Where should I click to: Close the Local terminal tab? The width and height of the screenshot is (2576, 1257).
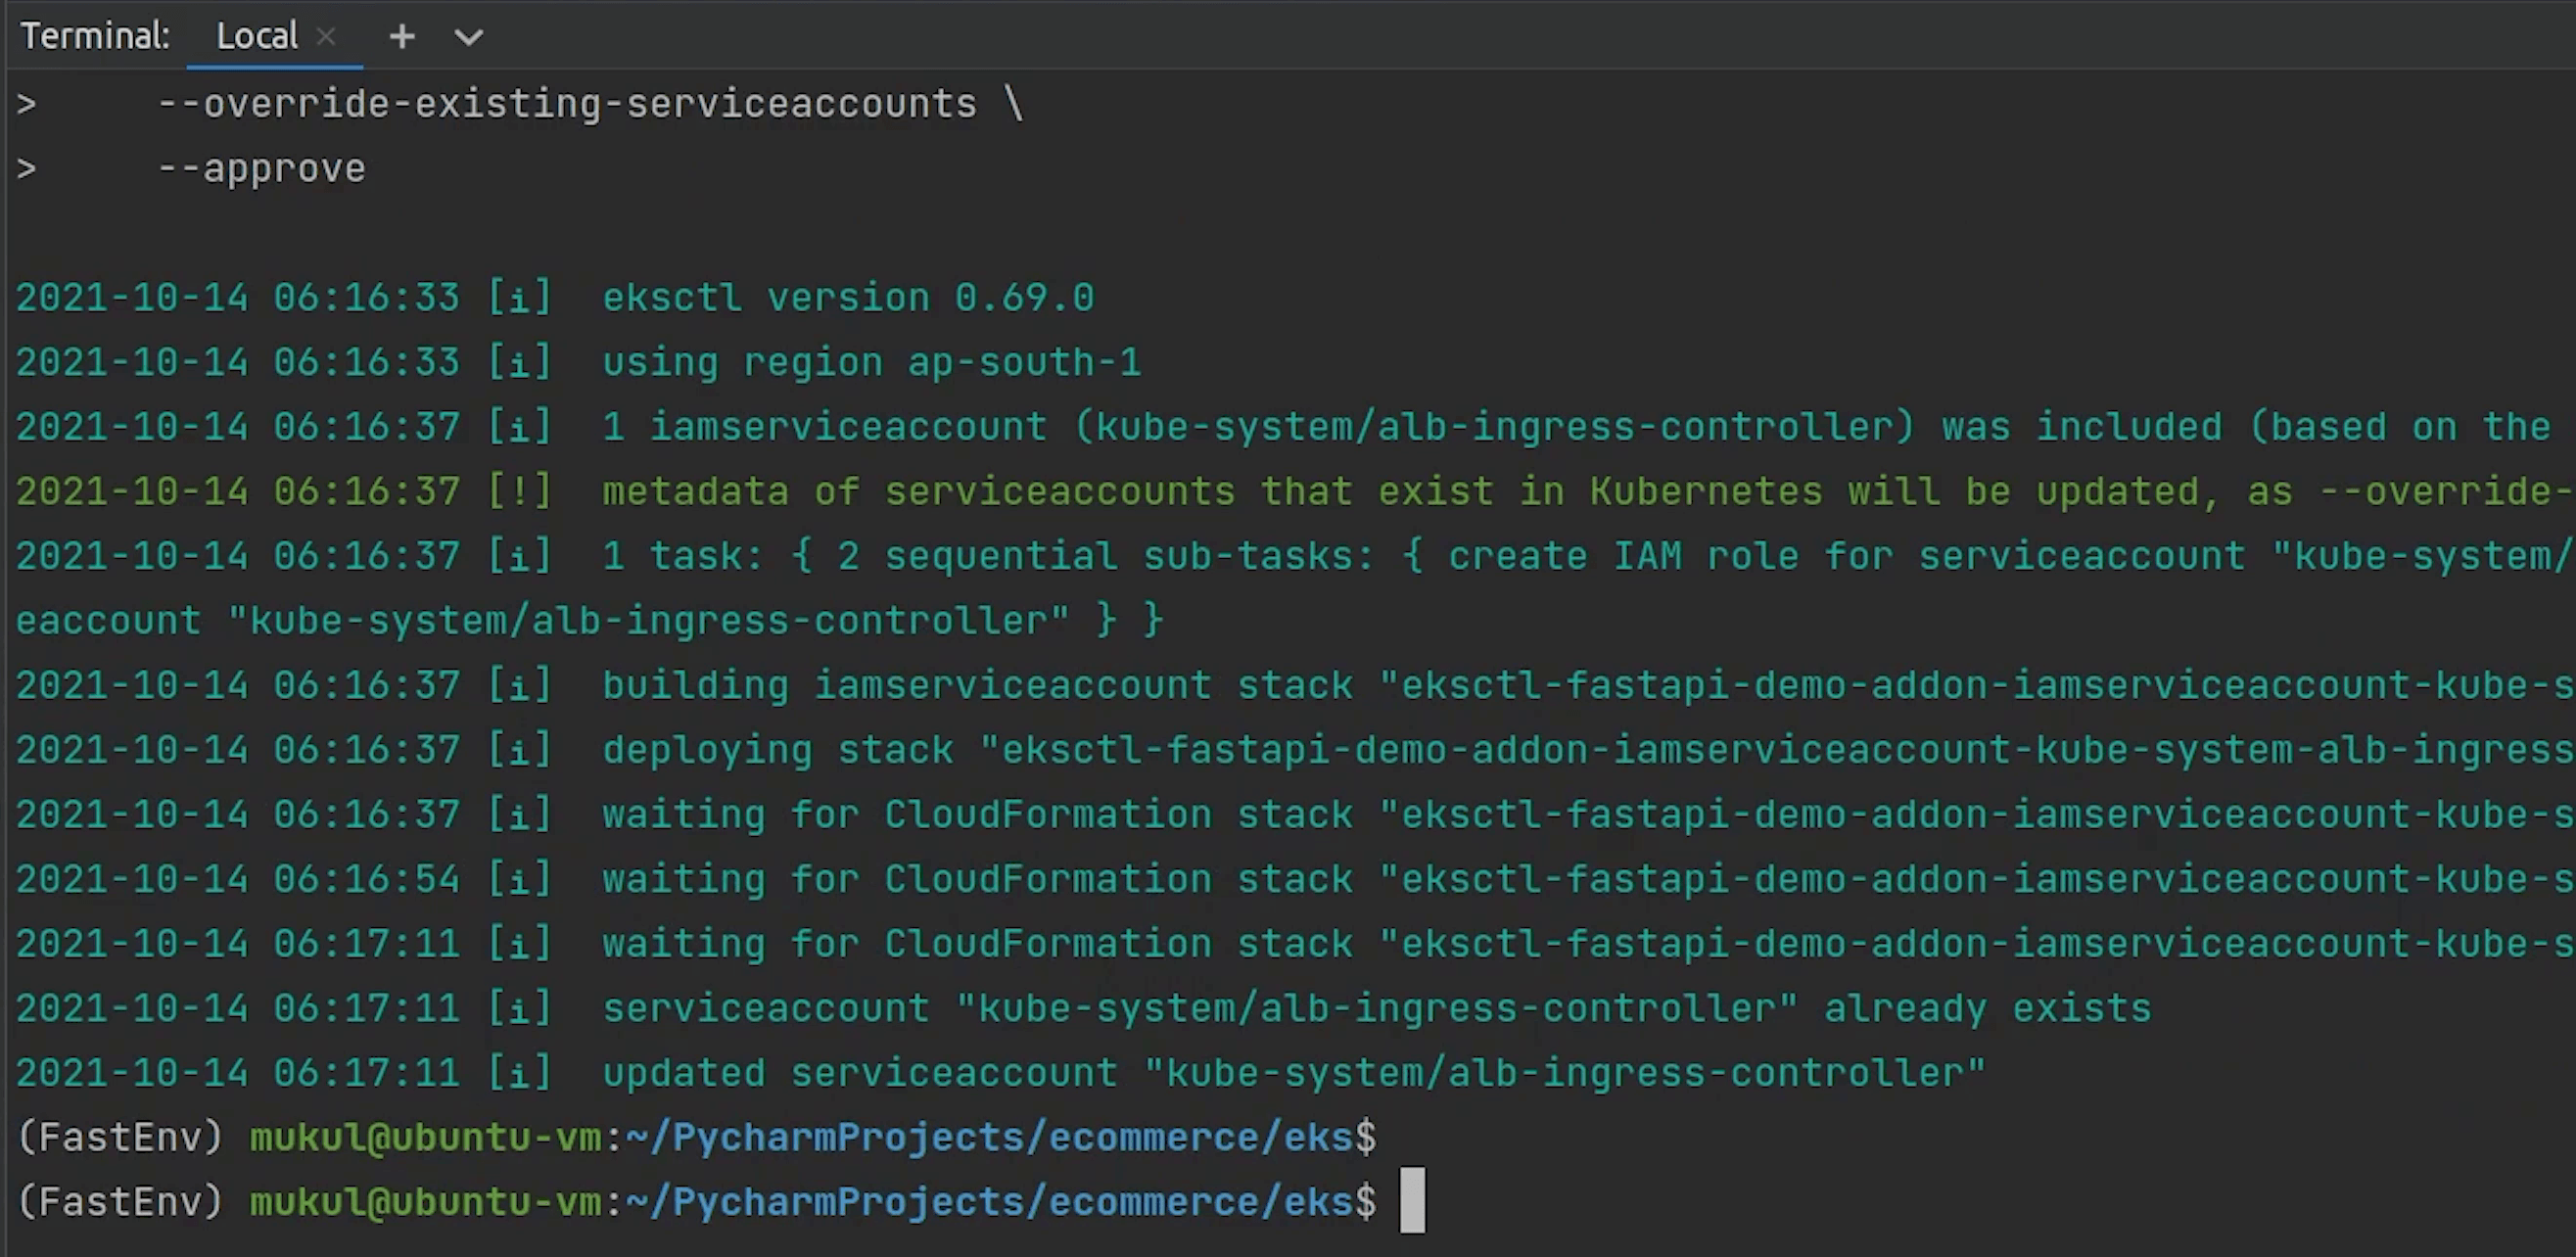point(326,36)
